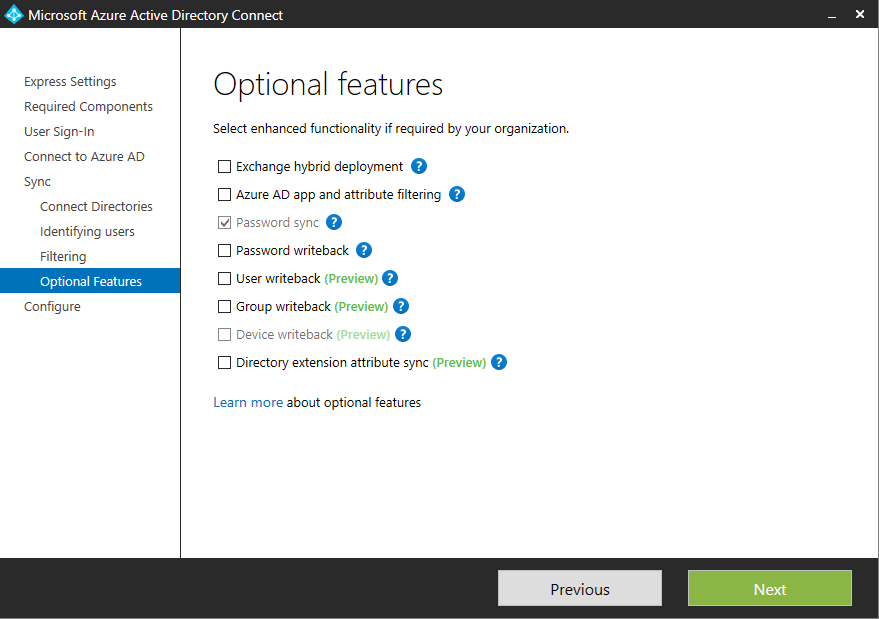
Task: Enable Directory extension attribute sync checkbox
Action: pos(224,362)
